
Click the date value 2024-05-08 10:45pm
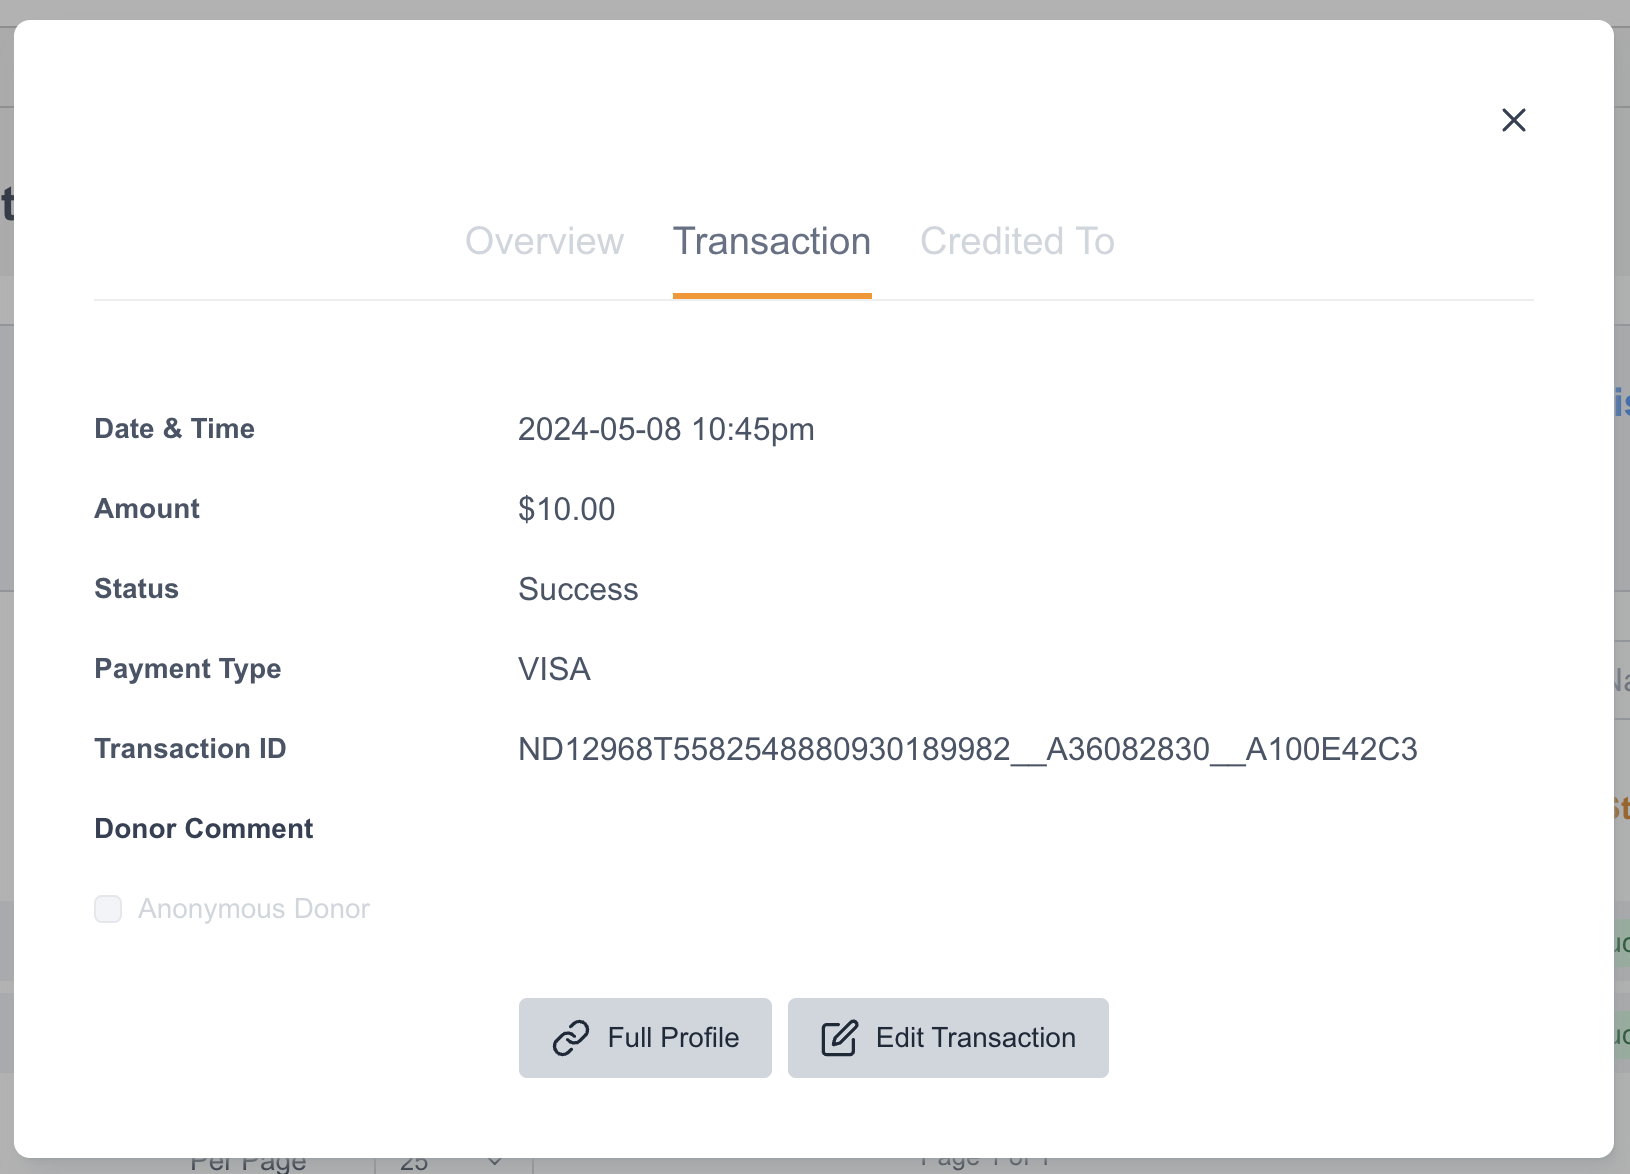666,429
